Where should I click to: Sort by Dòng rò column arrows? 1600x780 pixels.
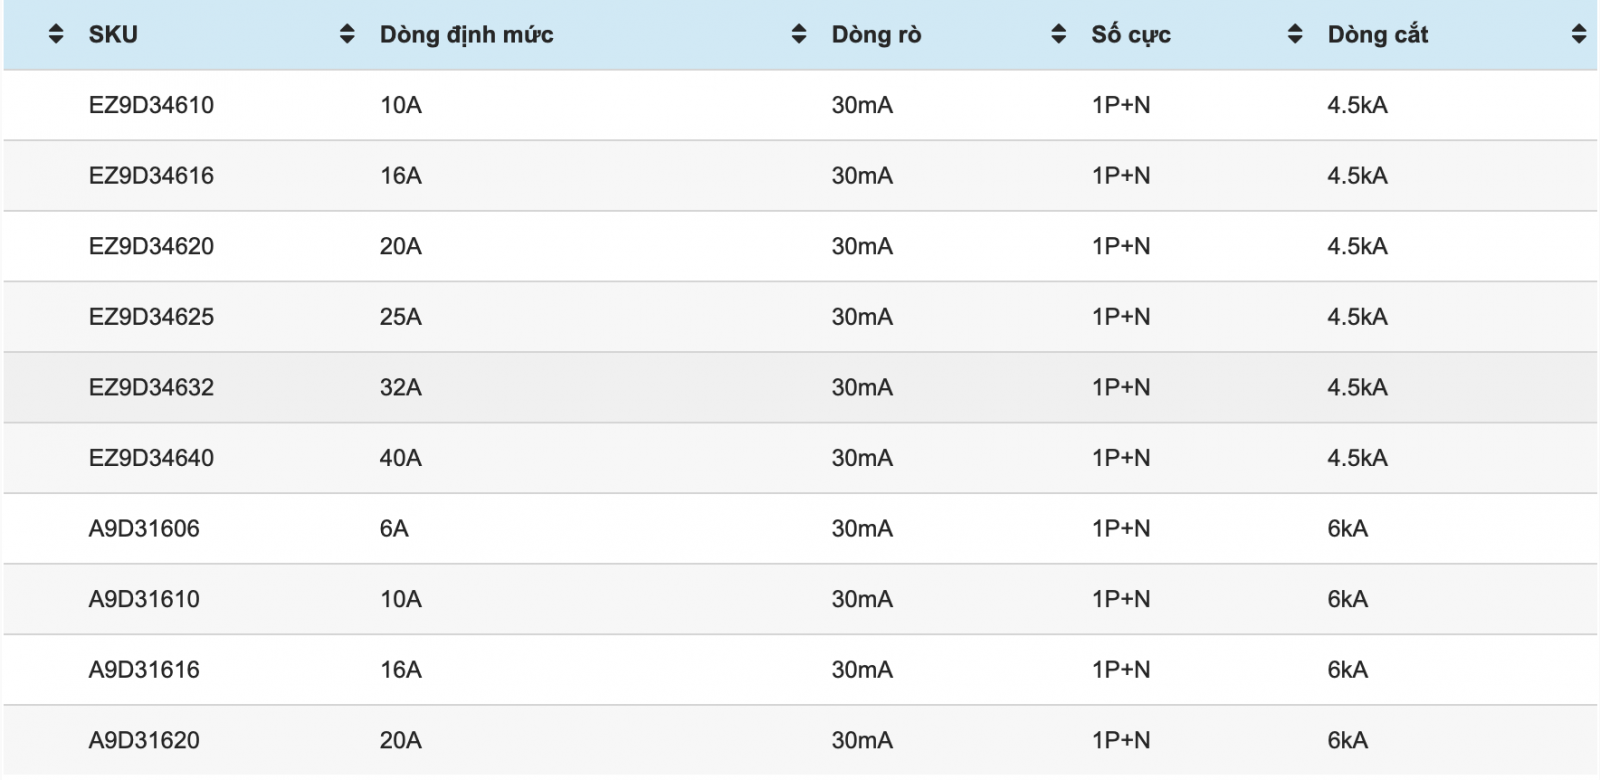pos(1059,35)
